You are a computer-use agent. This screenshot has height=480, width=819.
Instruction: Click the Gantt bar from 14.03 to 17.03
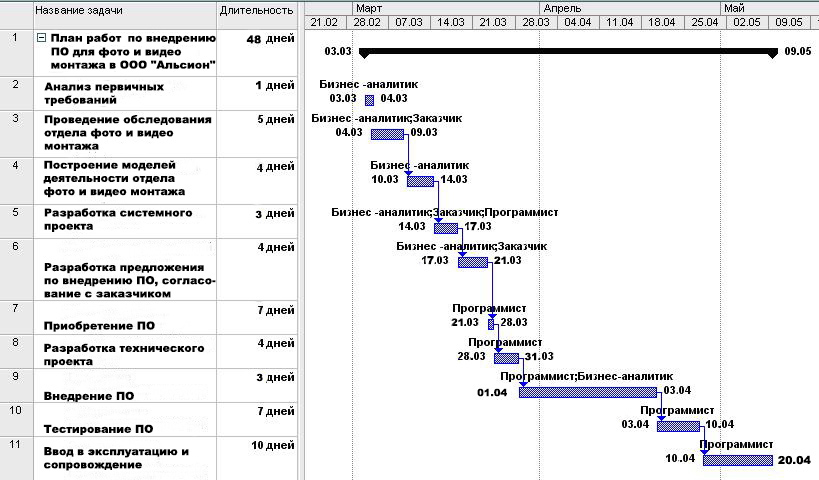point(446,228)
